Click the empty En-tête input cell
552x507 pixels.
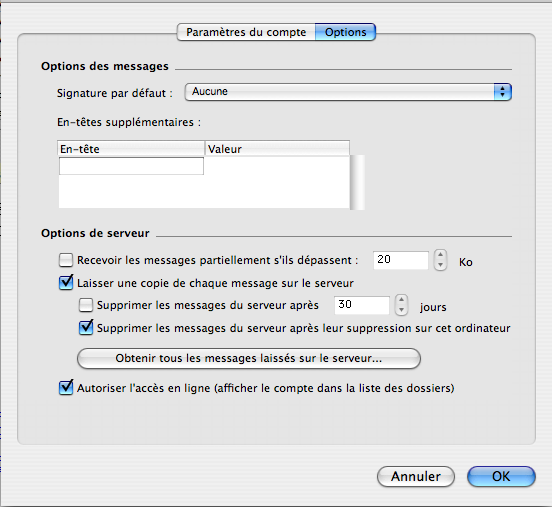[x=131, y=166]
